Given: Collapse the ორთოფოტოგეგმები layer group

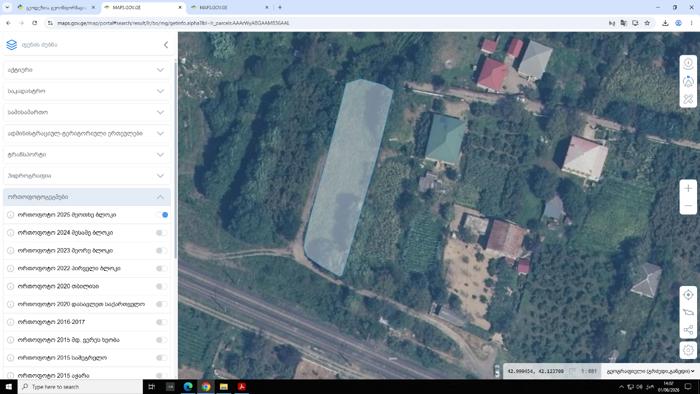Looking at the screenshot, I should tap(87, 197).
